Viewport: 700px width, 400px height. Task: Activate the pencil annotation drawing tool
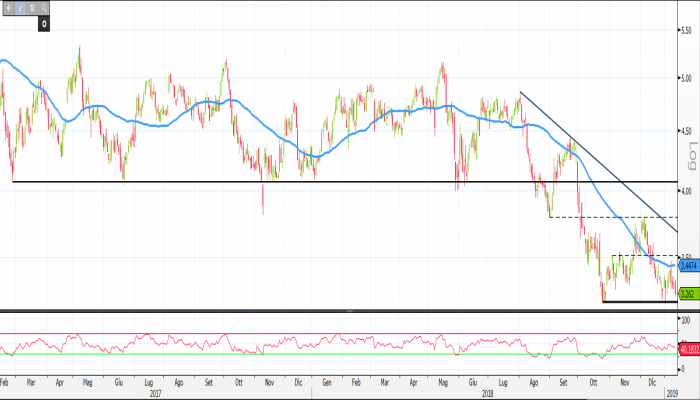point(22,8)
